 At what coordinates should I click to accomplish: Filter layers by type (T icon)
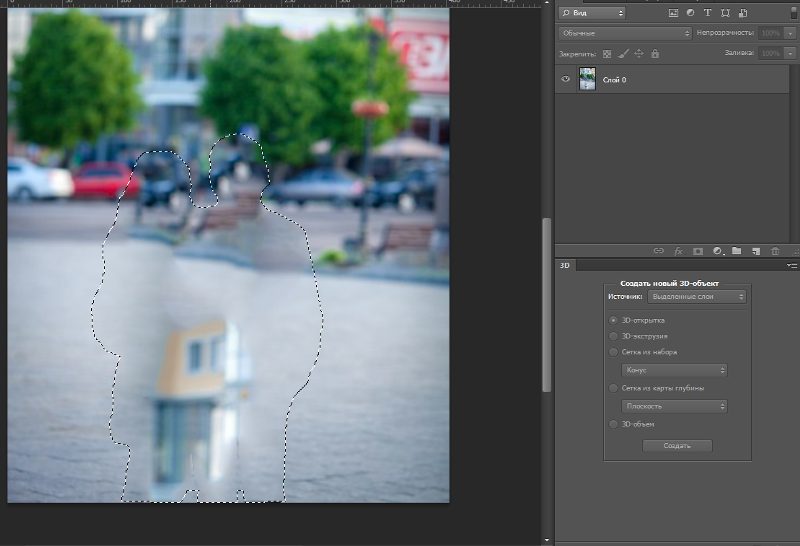pyautogui.click(x=708, y=13)
